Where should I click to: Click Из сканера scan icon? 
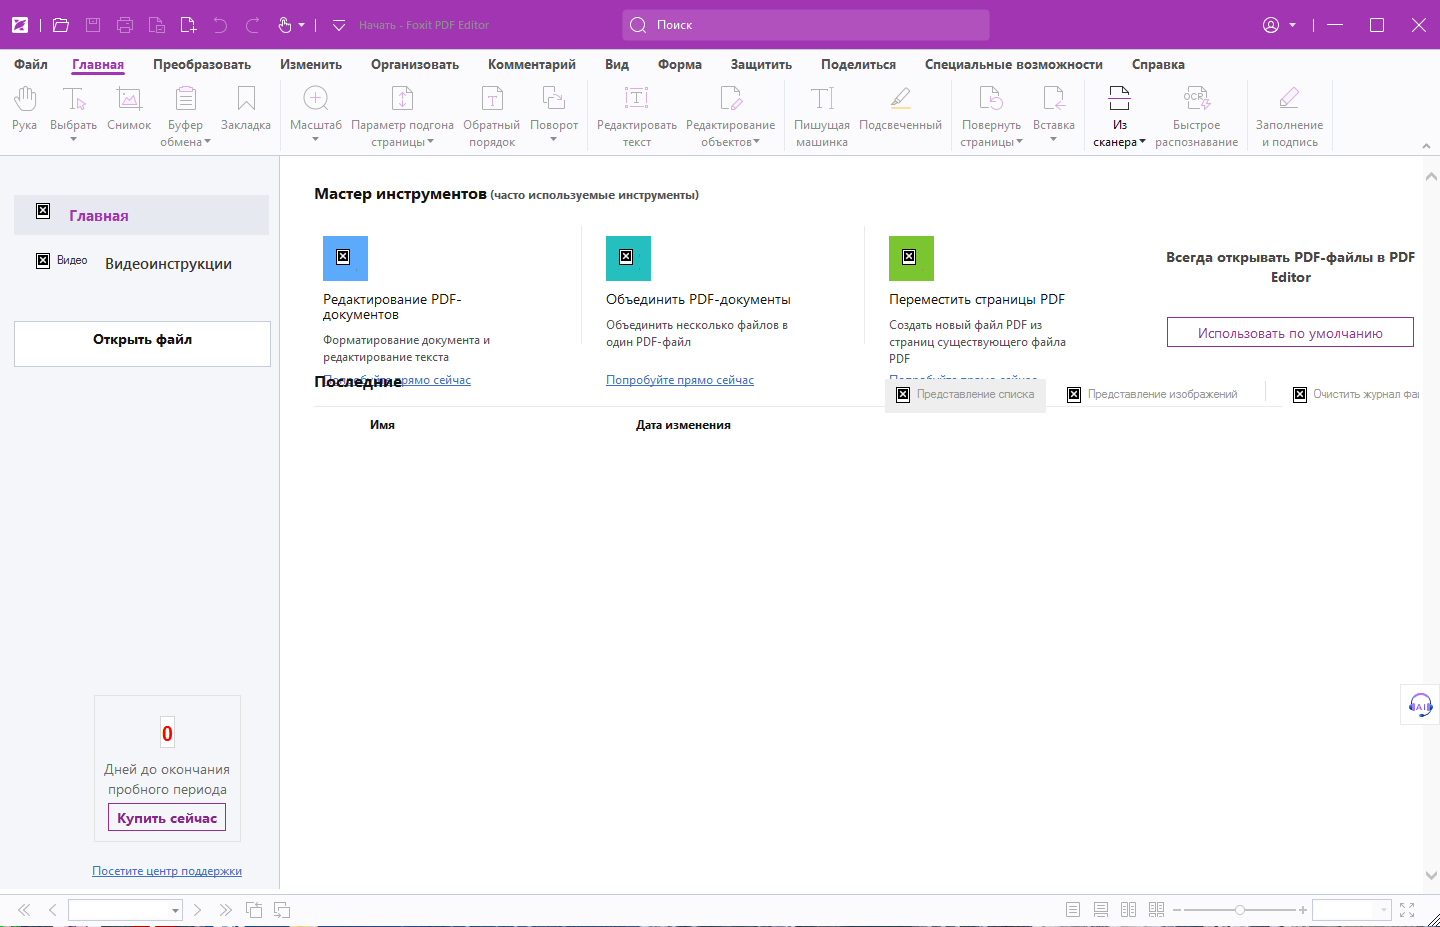1120,99
